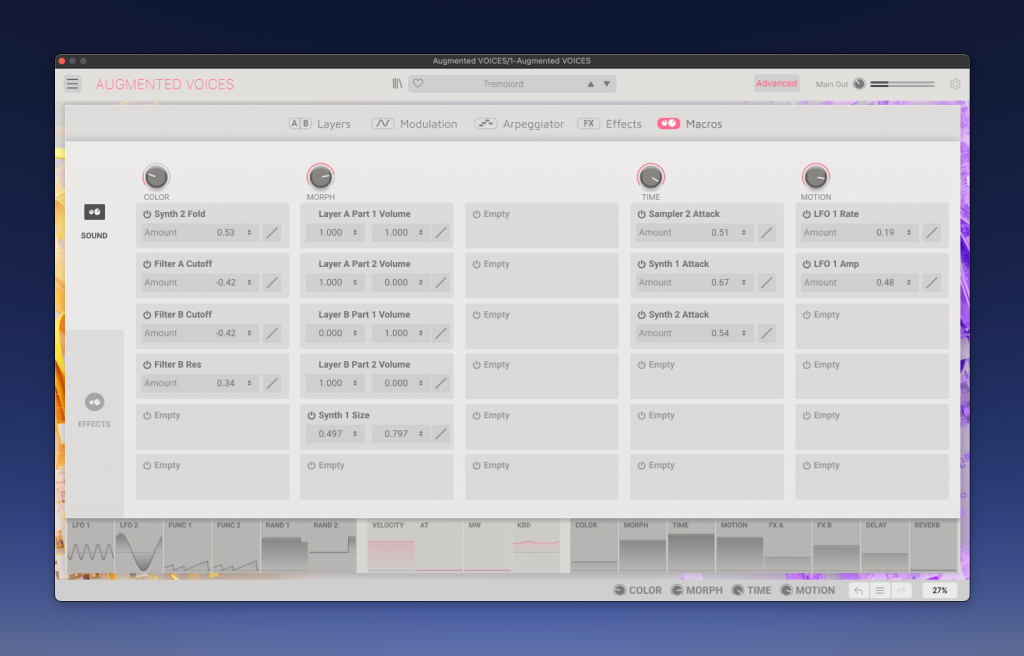Adjust the Filter B Res amount stepper
Image resolution: width=1024 pixels, height=656 pixels.
click(x=247, y=383)
